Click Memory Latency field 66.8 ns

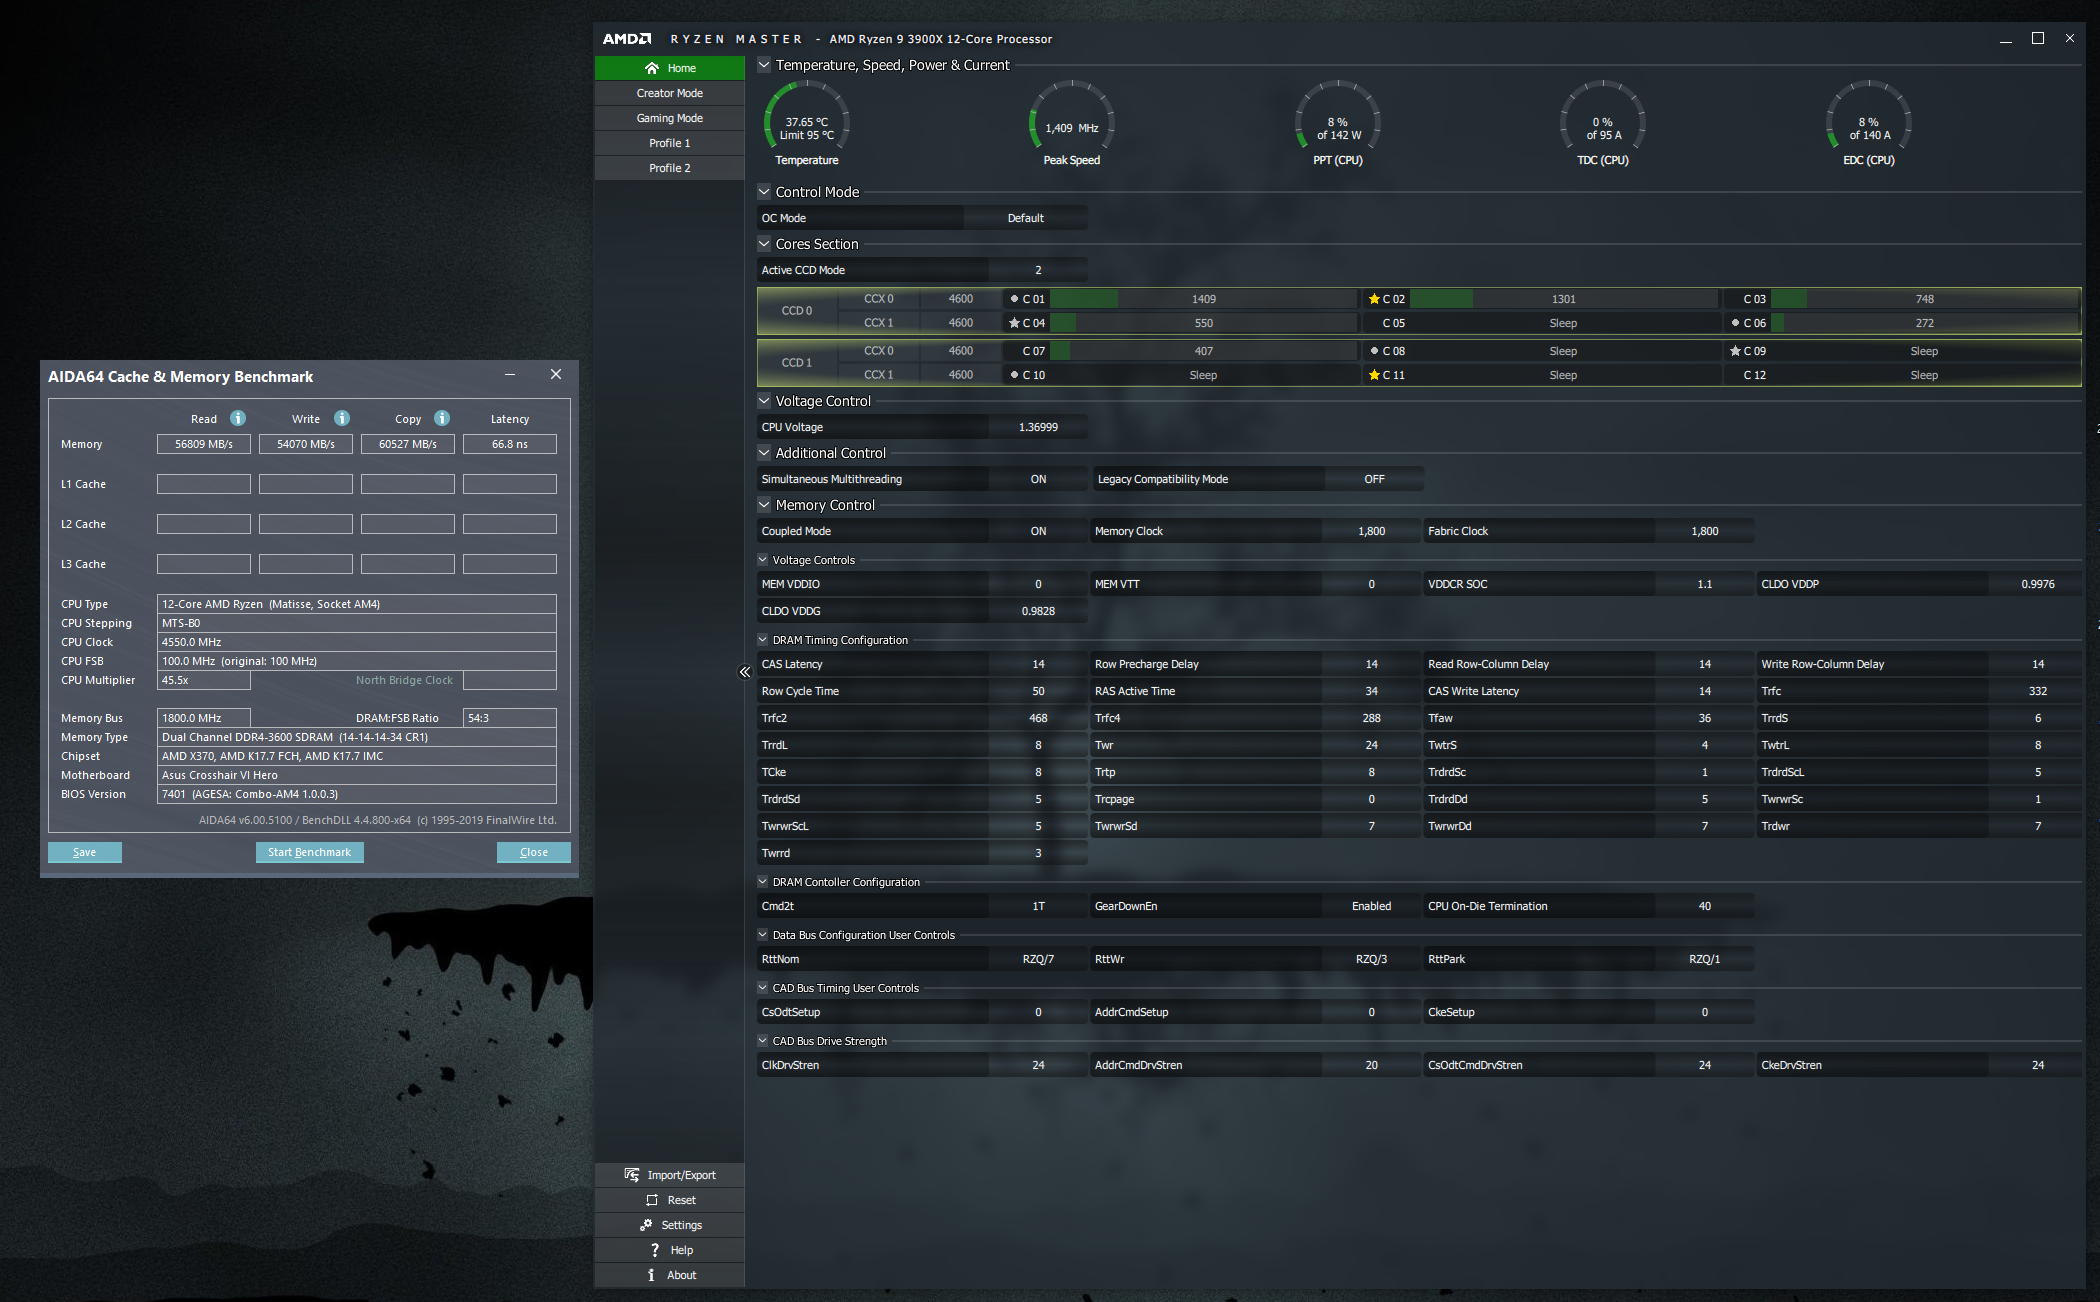[510, 444]
